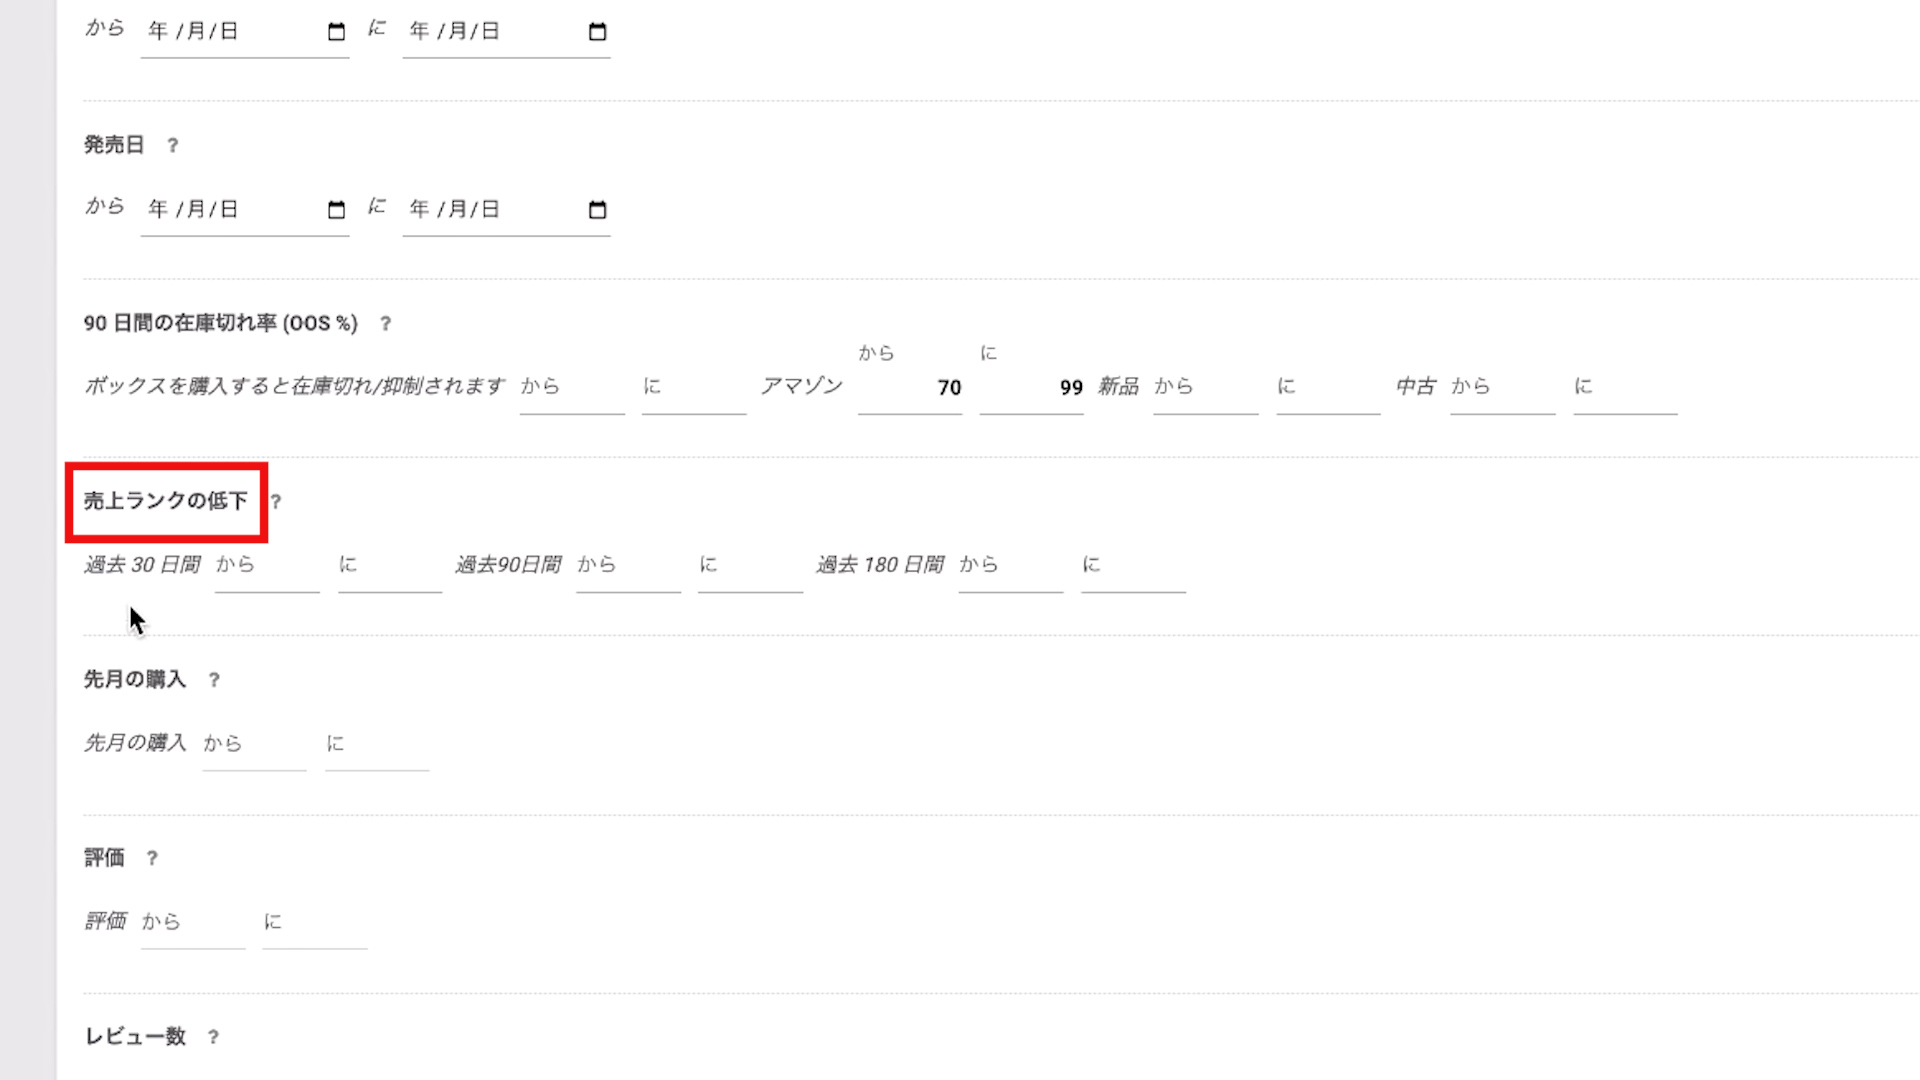Focus 先月の購入 から input field
The image size is (1920, 1080).
(254, 744)
